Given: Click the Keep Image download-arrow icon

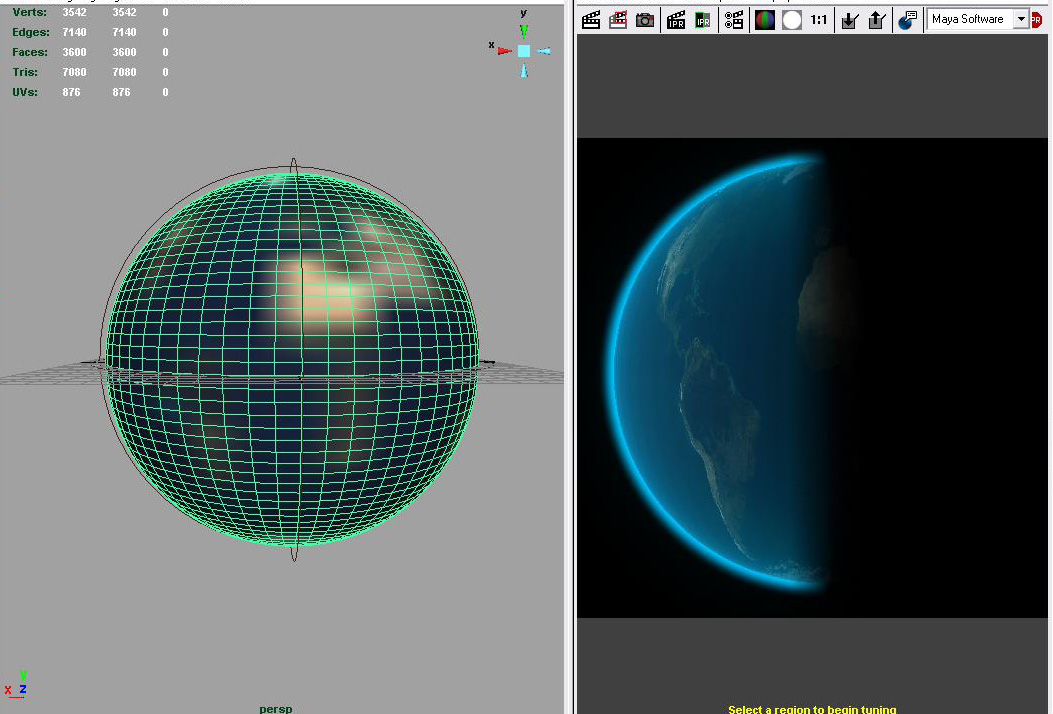Looking at the screenshot, I should (849, 20).
